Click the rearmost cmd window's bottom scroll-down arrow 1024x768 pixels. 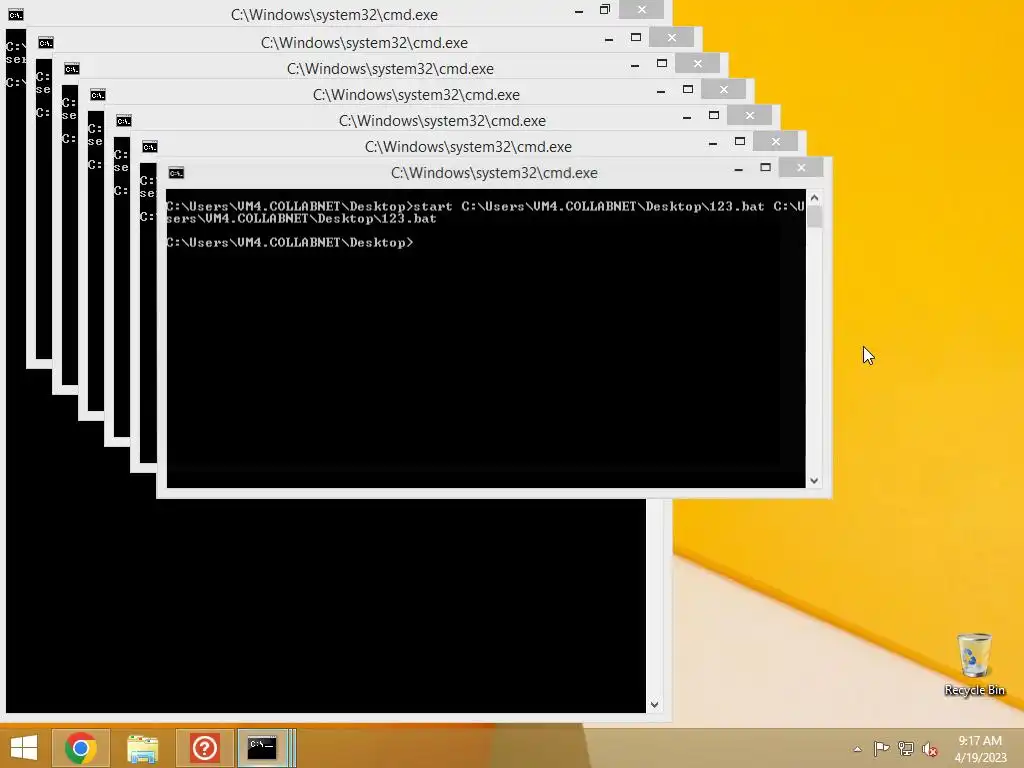click(x=654, y=705)
